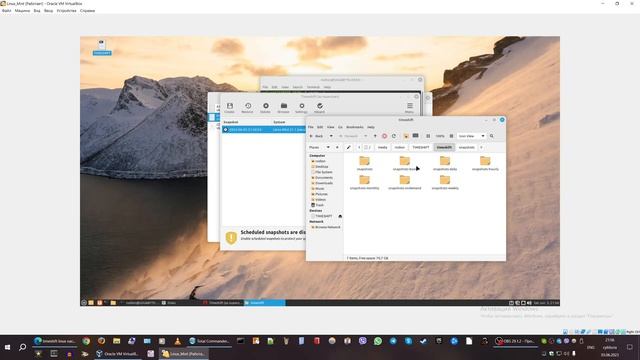Click the Delete snapshot icon in Timeshift
The image size is (640, 360).
pos(265,108)
